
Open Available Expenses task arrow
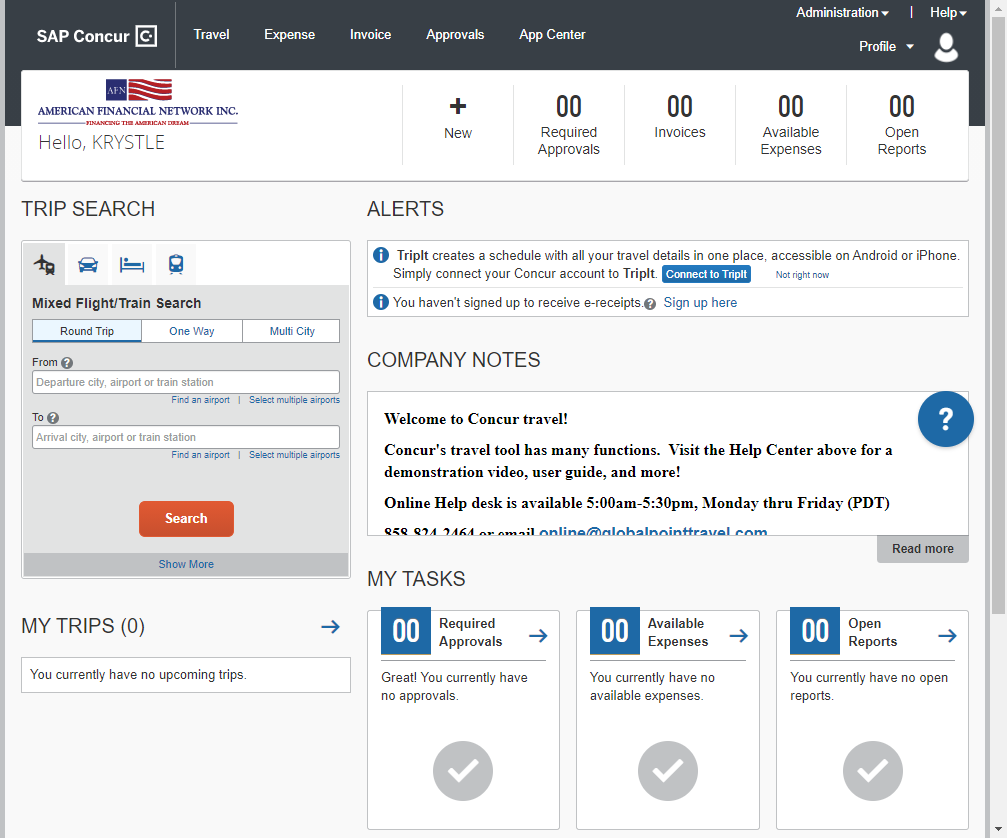tap(739, 636)
